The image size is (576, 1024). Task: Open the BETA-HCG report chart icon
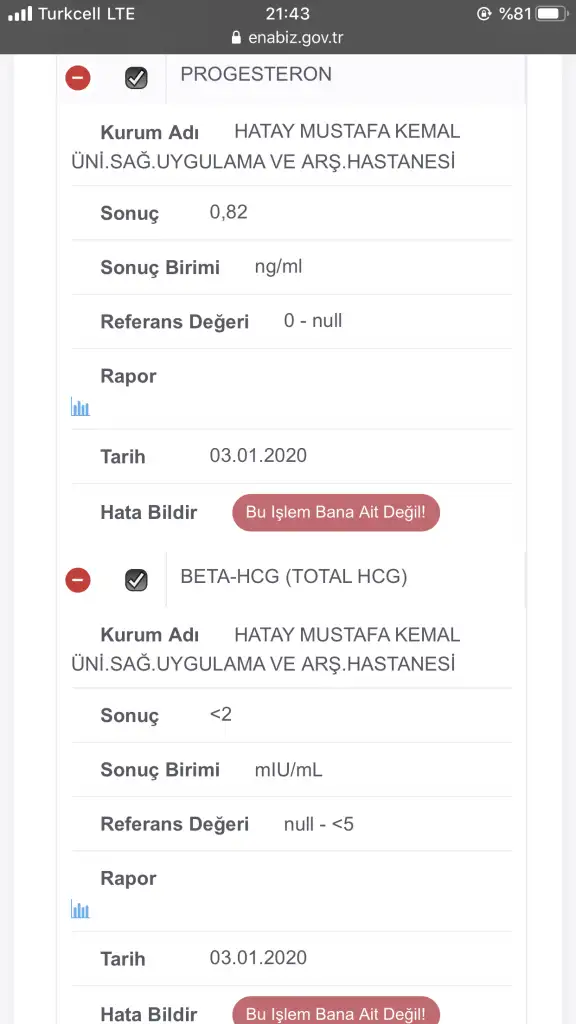80,909
